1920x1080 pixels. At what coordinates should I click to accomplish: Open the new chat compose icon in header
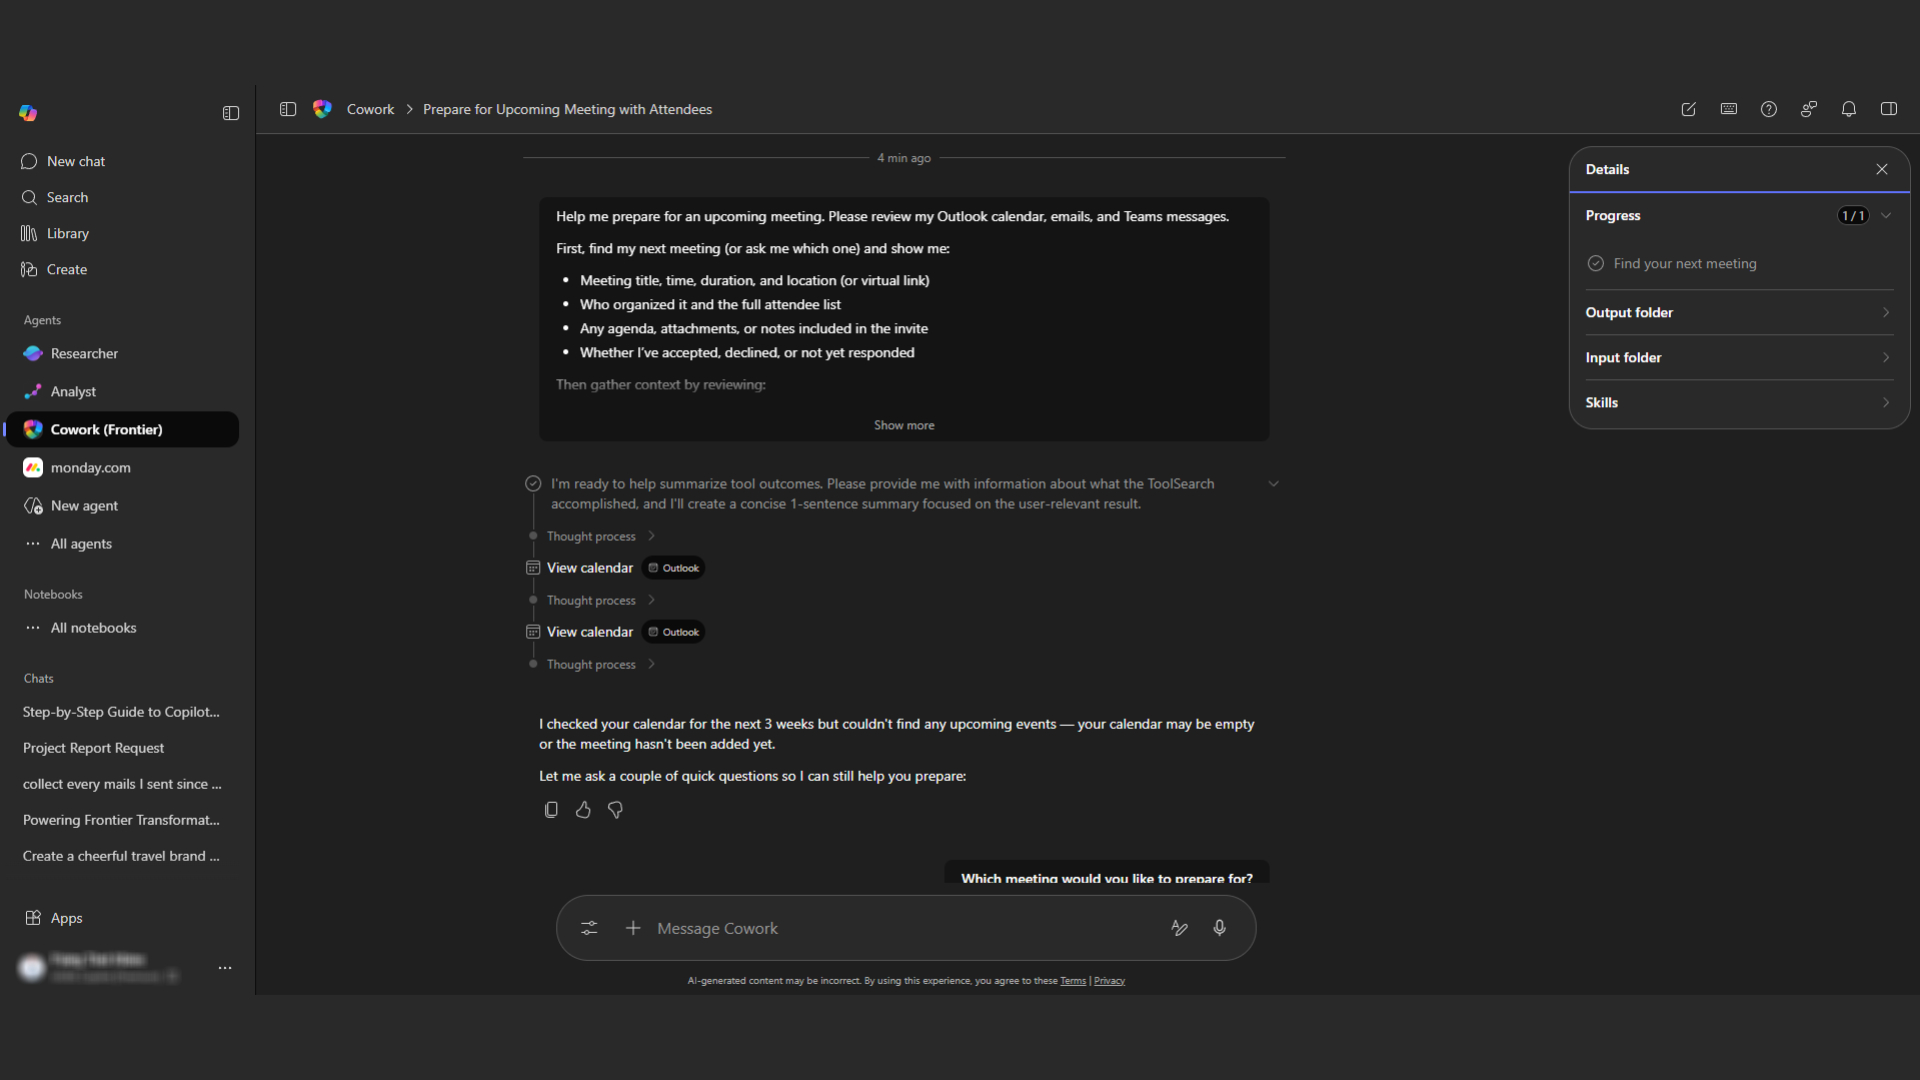[1689, 109]
